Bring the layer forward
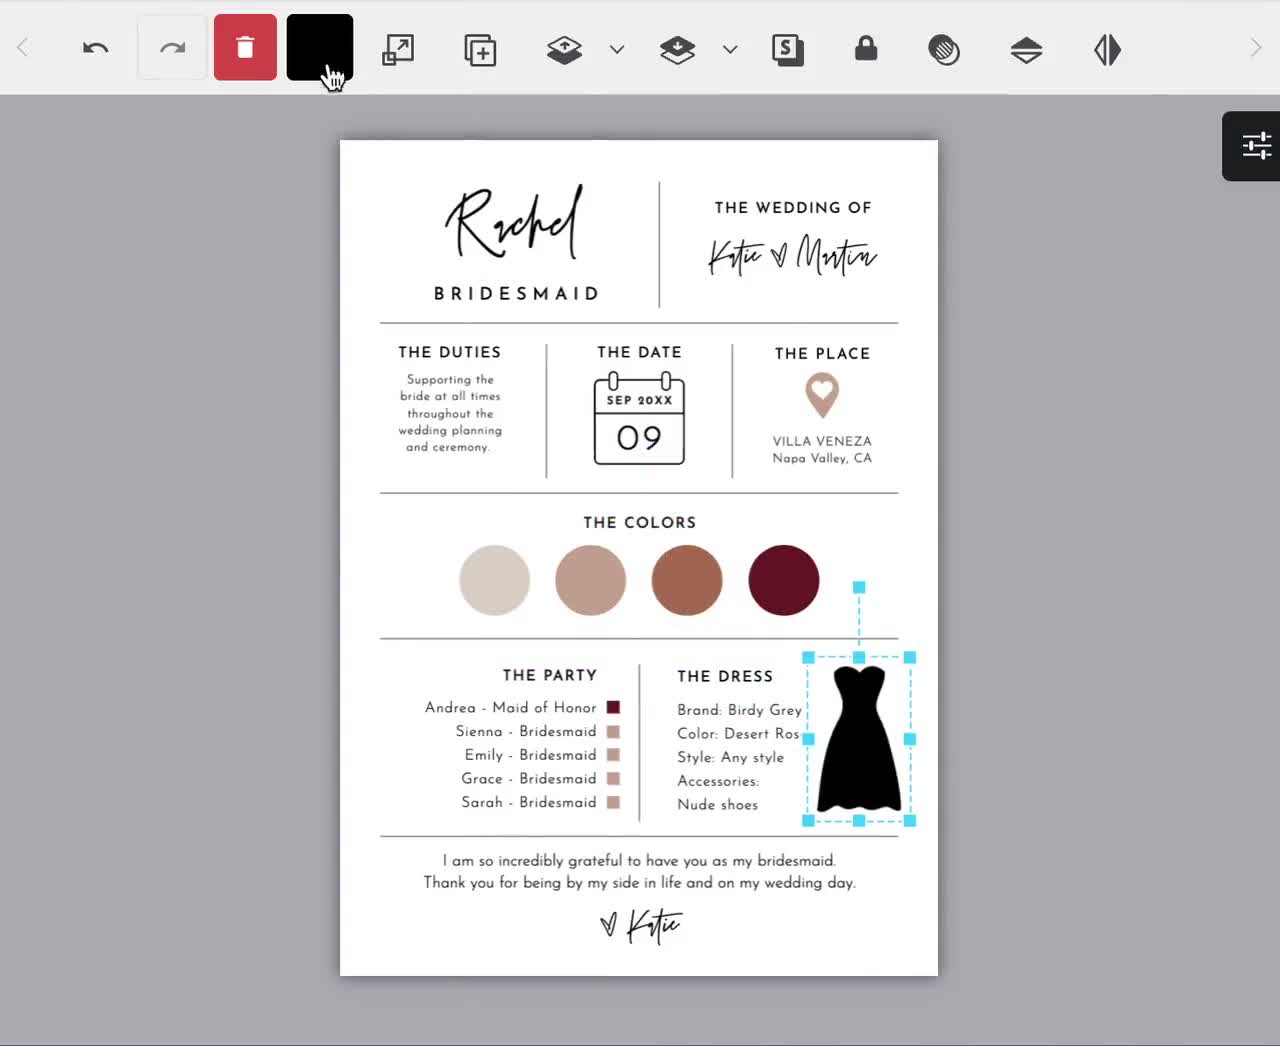Viewport: 1280px width, 1046px height. click(565, 50)
